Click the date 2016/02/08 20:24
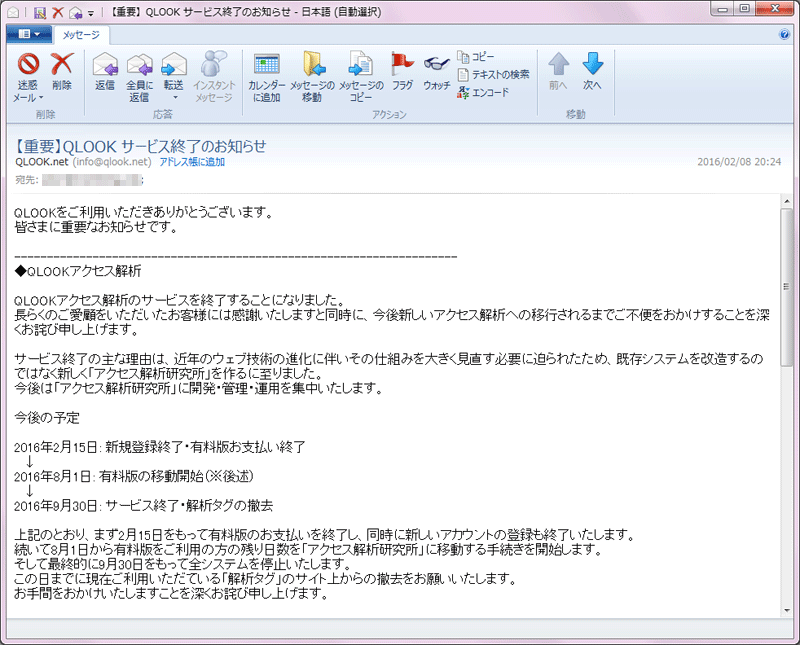Viewport: 800px width, 645px height. pyautogui.click(x=739, y=162)
